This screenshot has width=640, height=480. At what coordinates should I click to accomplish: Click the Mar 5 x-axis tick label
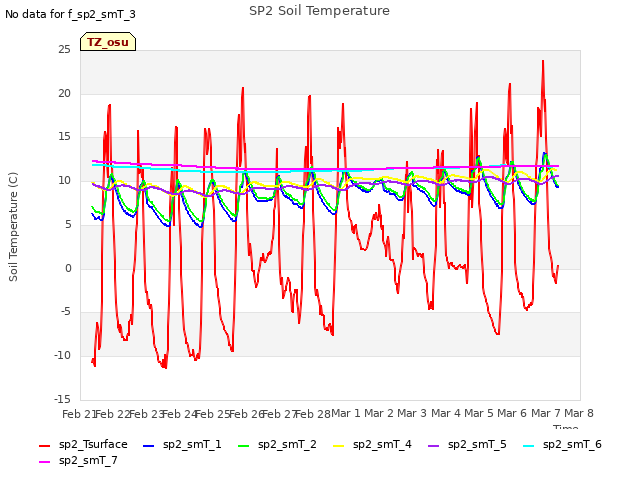[479, 413]
